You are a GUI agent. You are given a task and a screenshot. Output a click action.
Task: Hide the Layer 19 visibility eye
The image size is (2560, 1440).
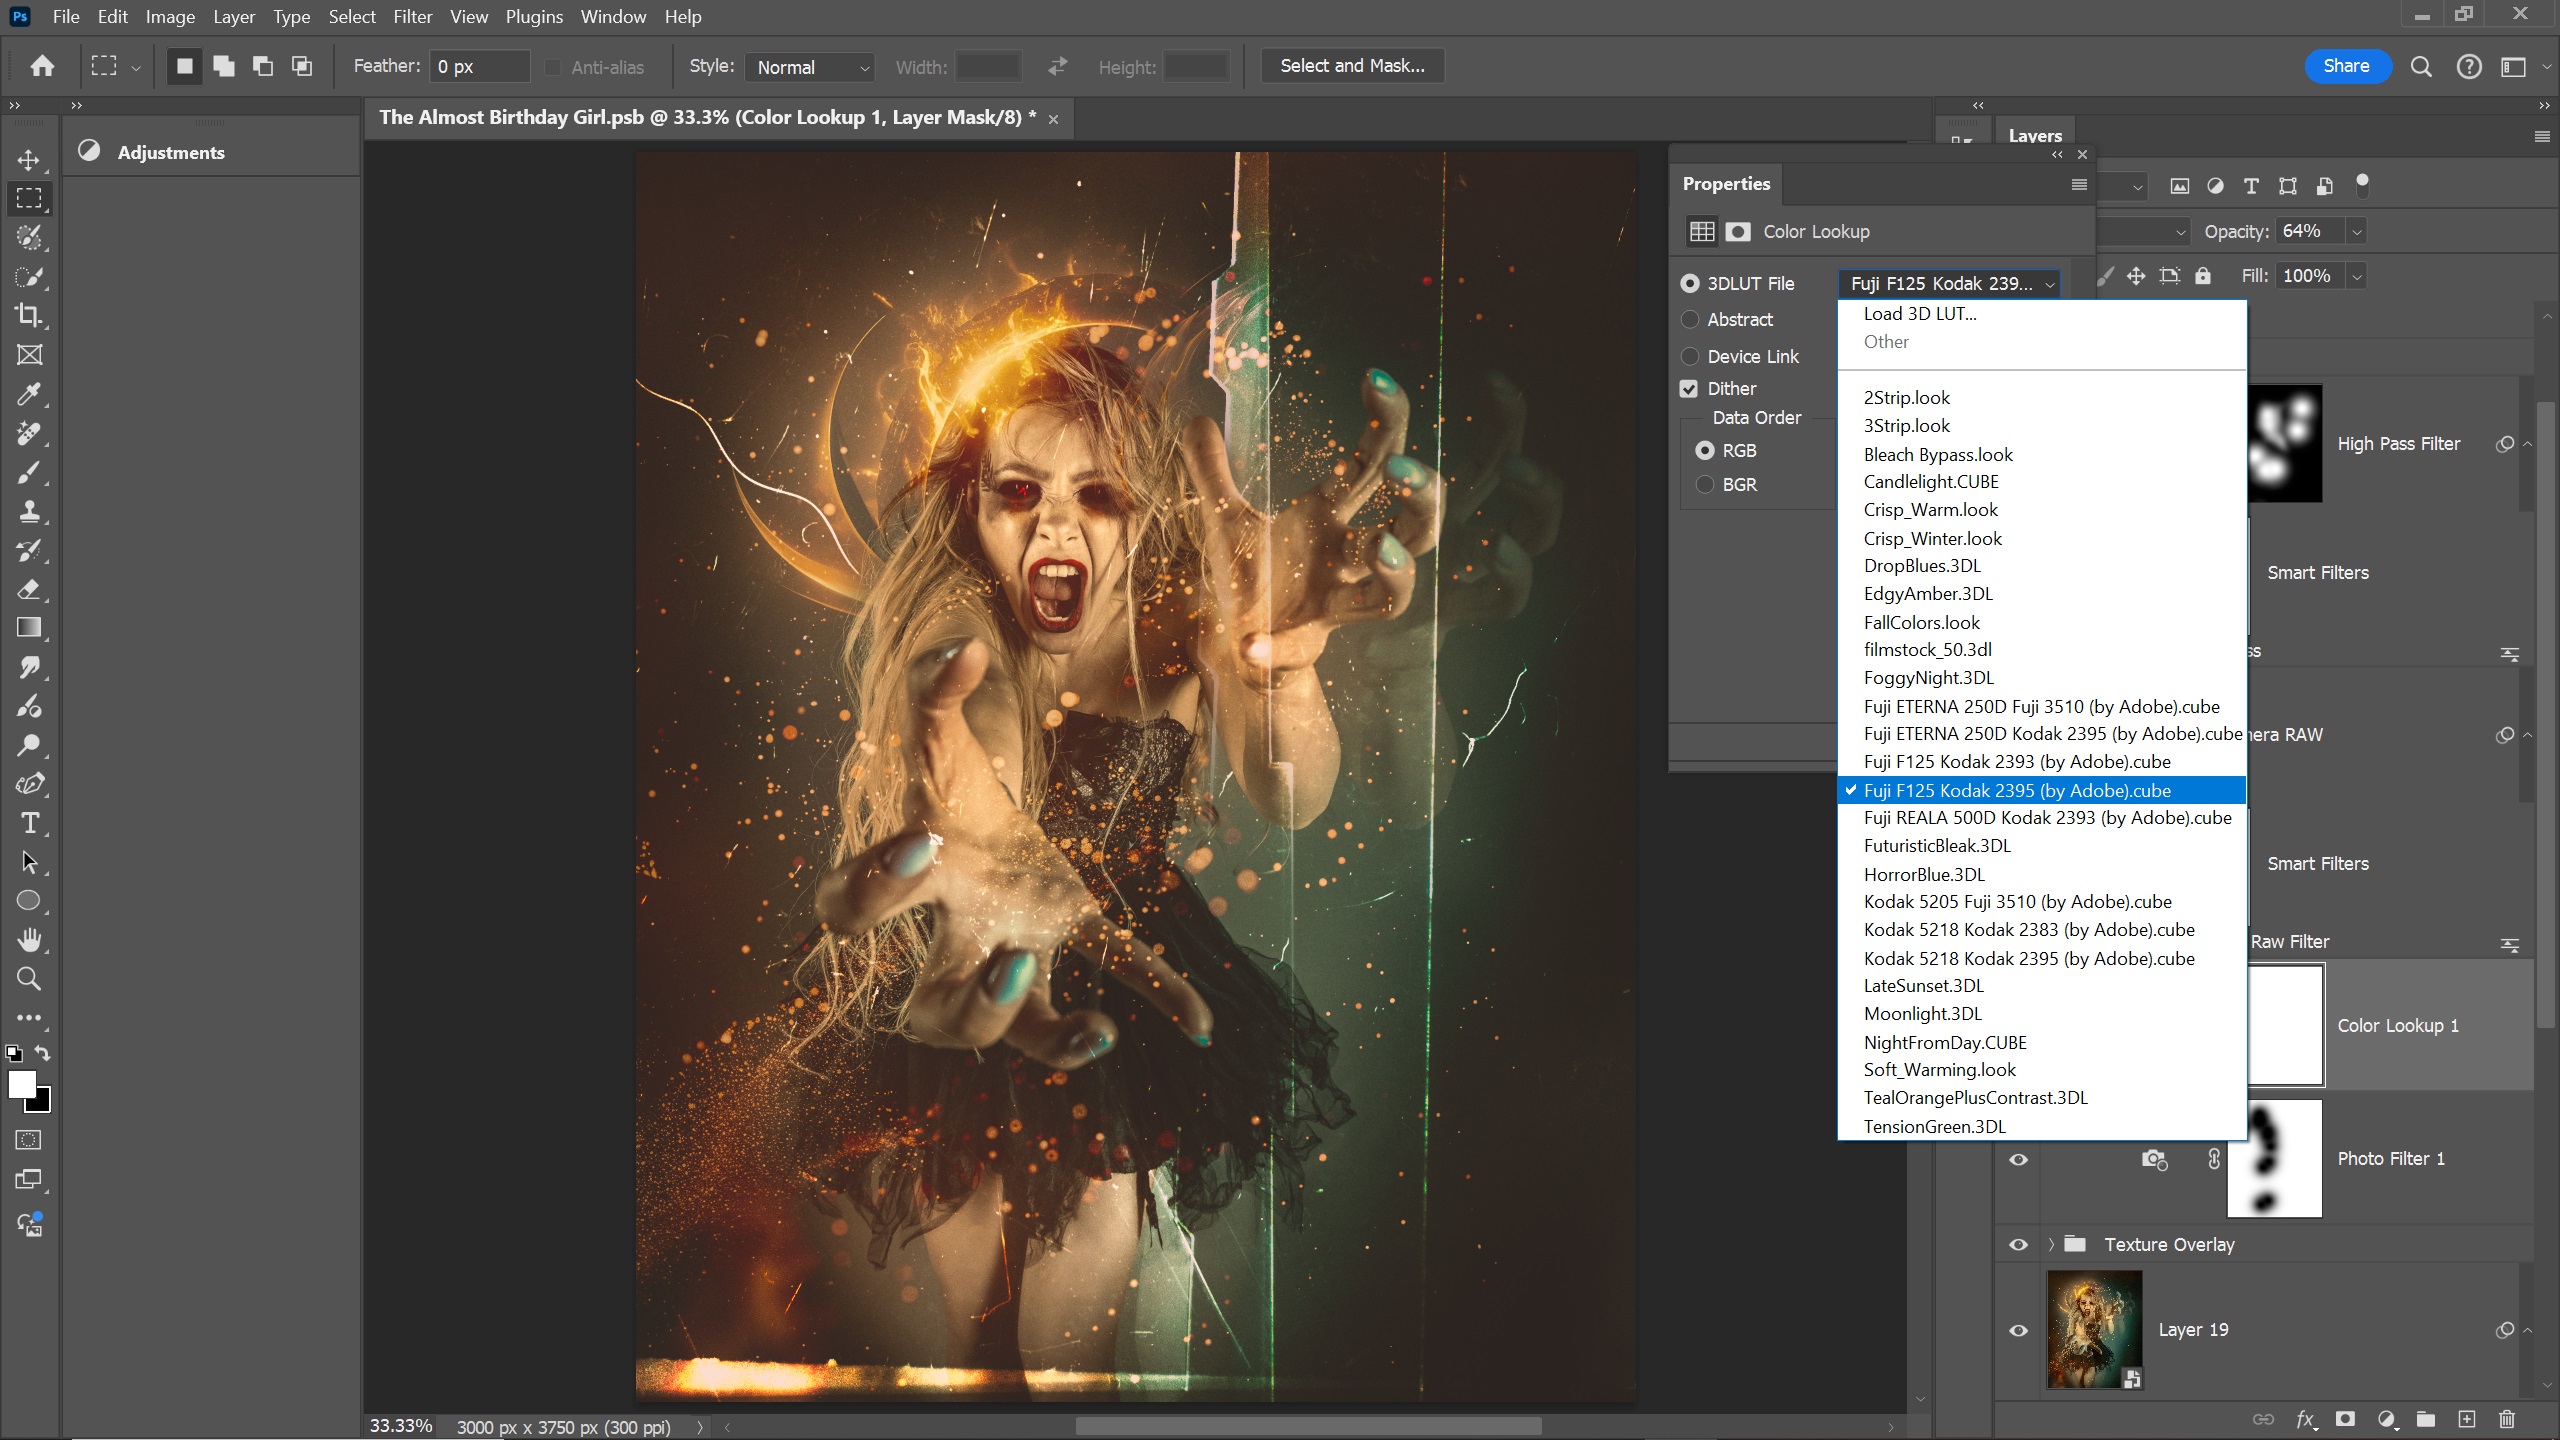coord(2019,1330)
